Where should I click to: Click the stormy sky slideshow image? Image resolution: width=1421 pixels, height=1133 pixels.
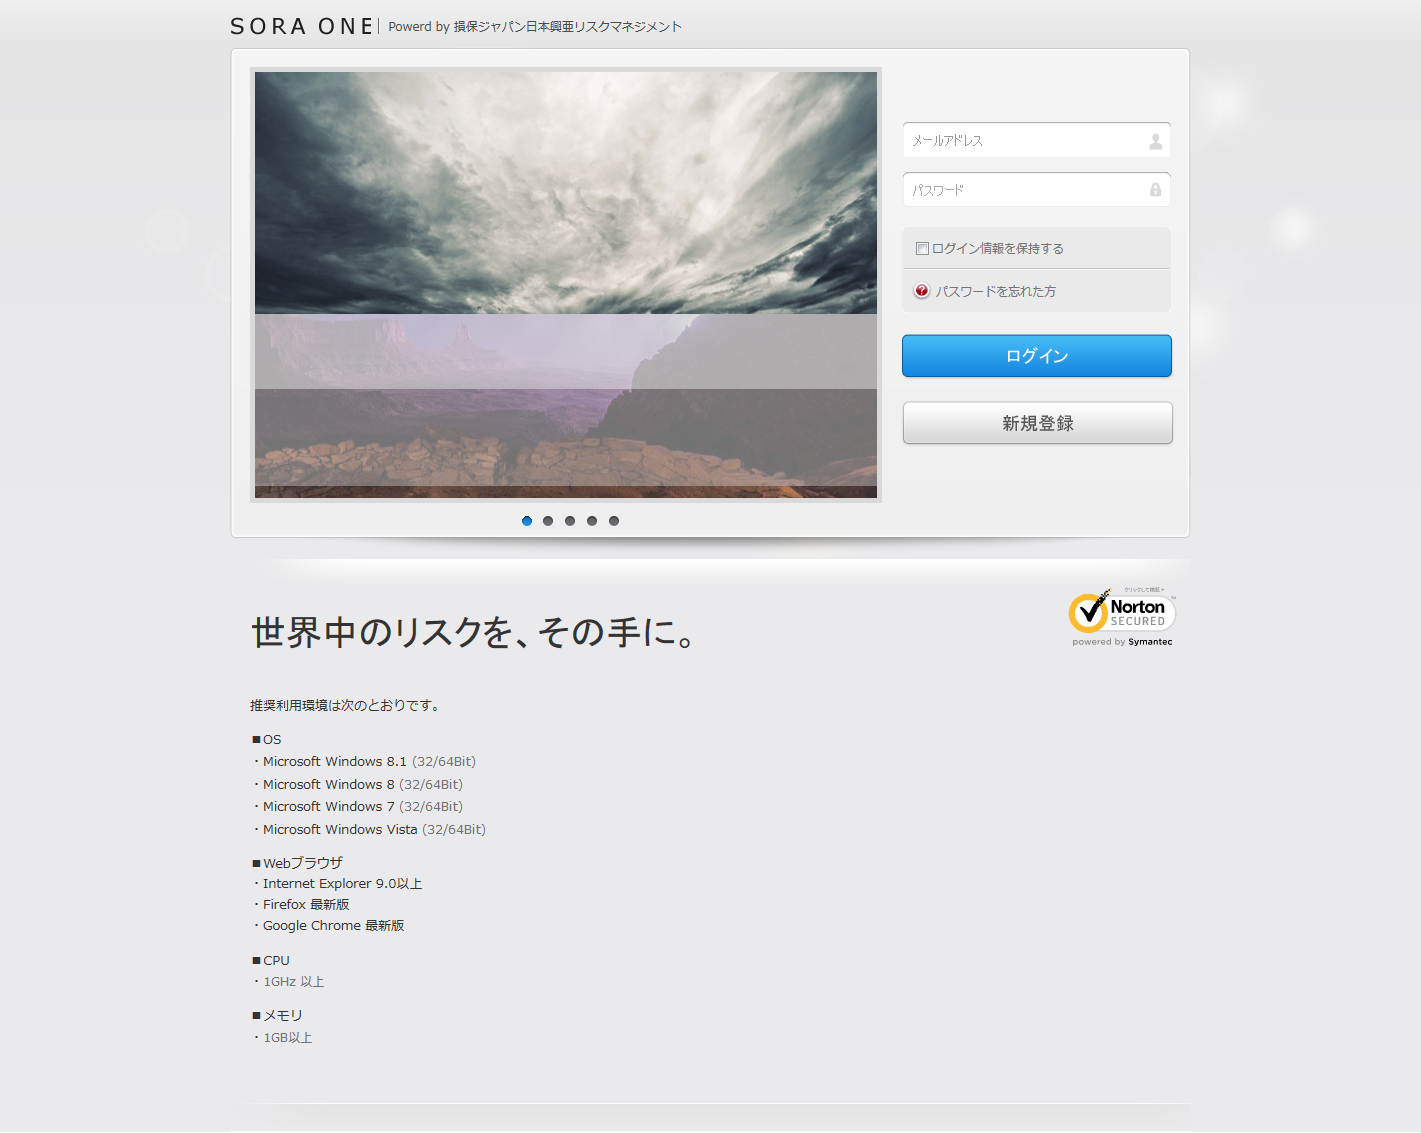click(x=566, y=285)
